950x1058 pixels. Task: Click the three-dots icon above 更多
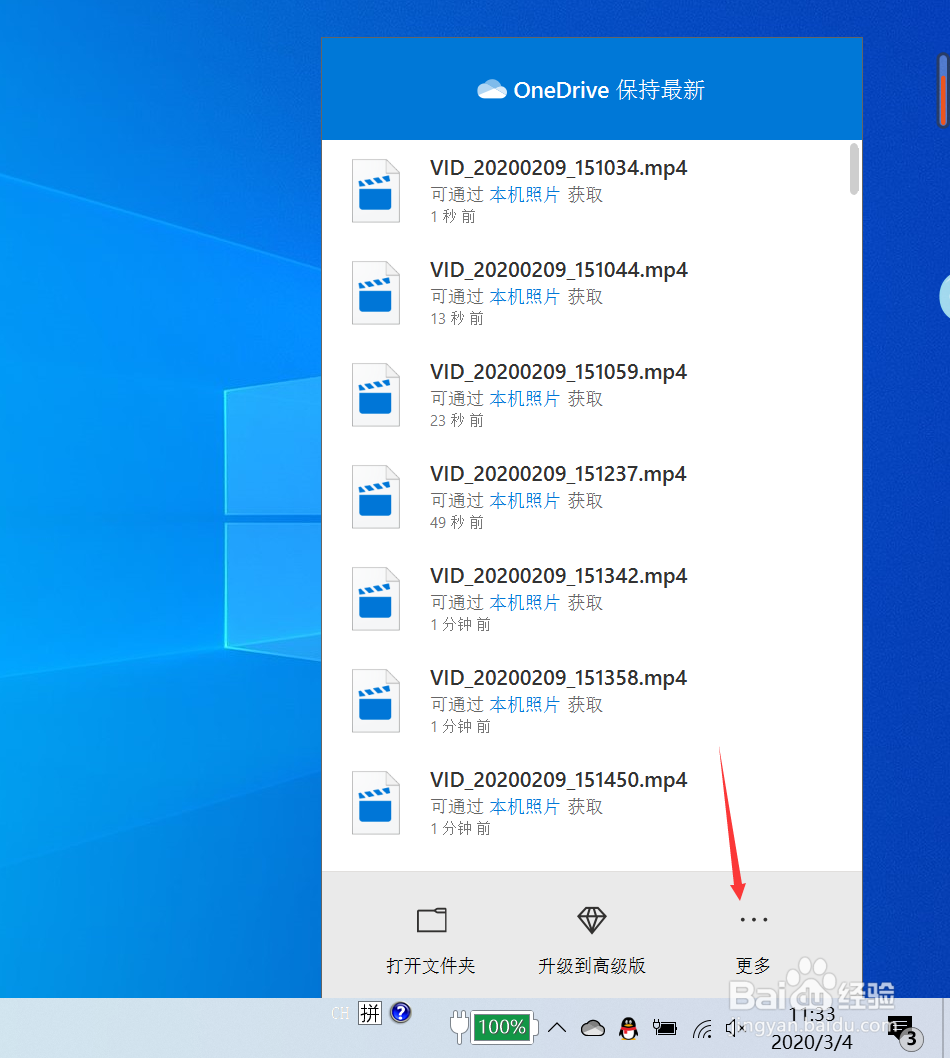[x=754, y=920]
